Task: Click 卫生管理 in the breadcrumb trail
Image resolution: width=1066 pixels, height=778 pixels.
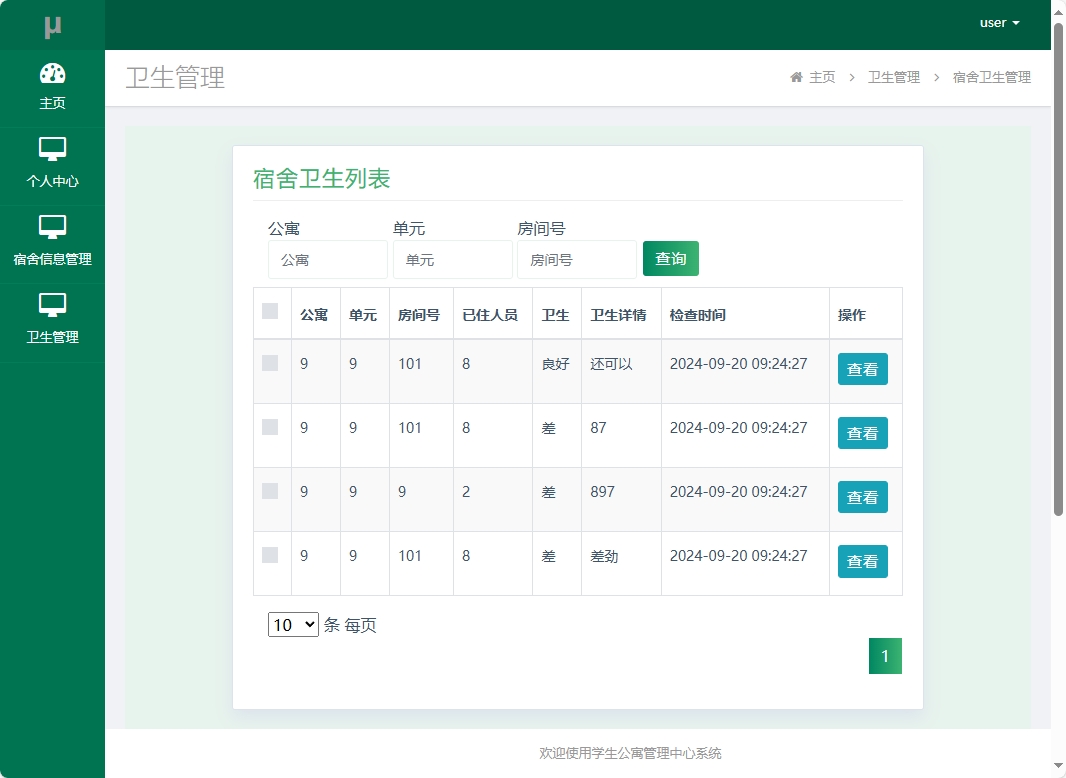Action: click(893, 76)
